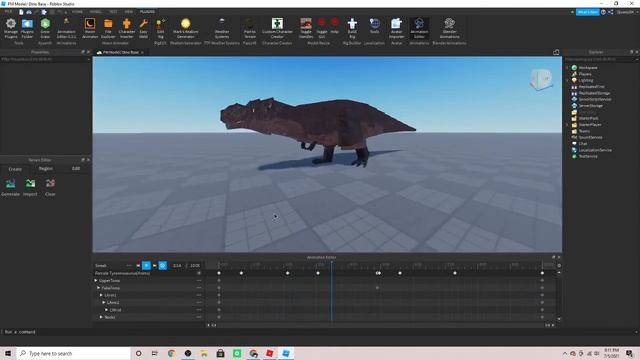Expand the LArm2 track
This screenshot has height=360, width=640.
[104, 302]
